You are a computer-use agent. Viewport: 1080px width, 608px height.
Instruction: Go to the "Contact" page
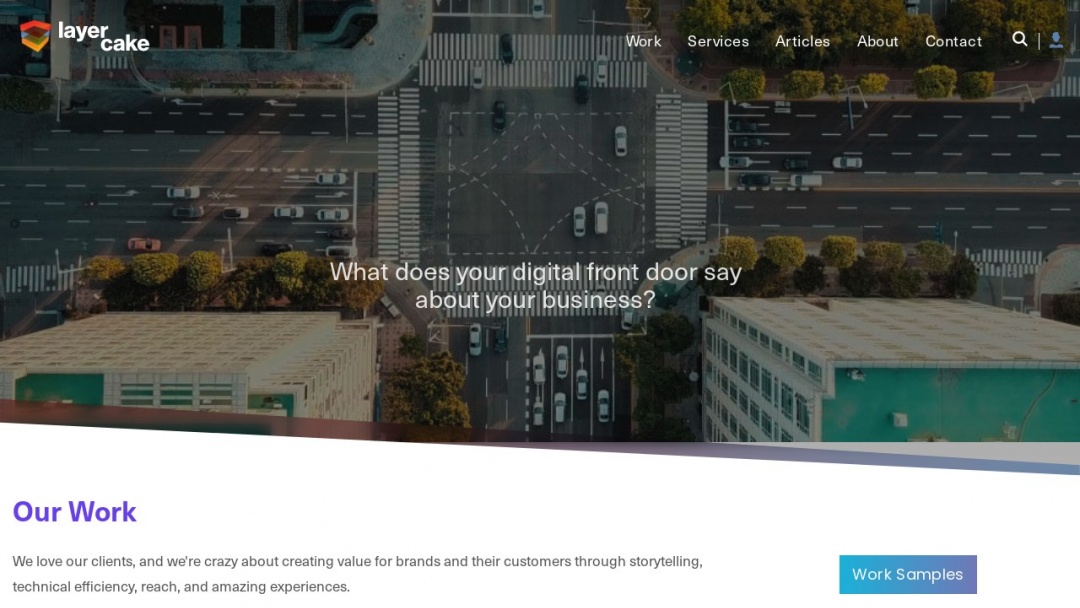953,41
